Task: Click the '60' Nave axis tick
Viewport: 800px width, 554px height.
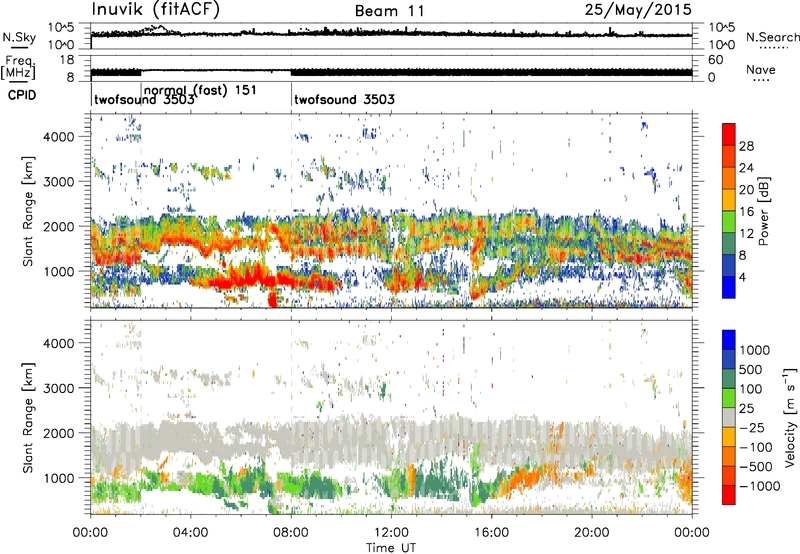Action: pyautogui.click(x=716, y=60)
